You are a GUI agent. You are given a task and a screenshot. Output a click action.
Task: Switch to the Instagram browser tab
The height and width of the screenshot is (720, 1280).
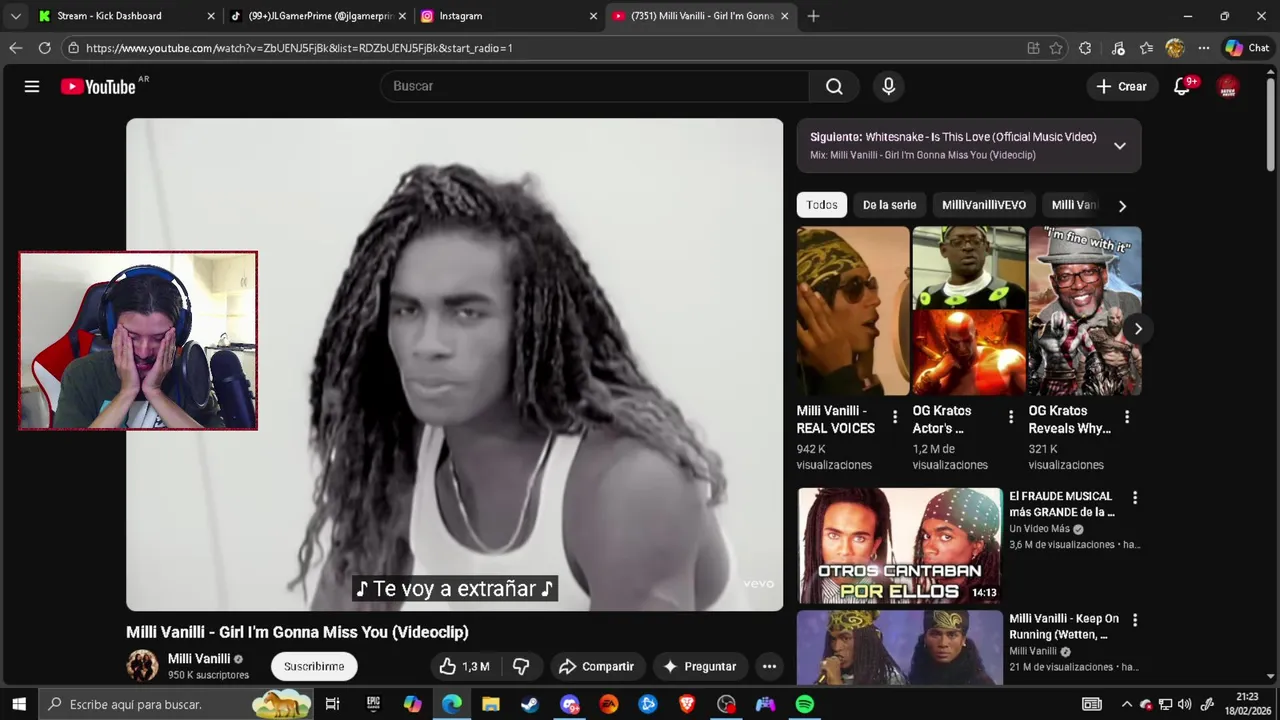[506, 16]
